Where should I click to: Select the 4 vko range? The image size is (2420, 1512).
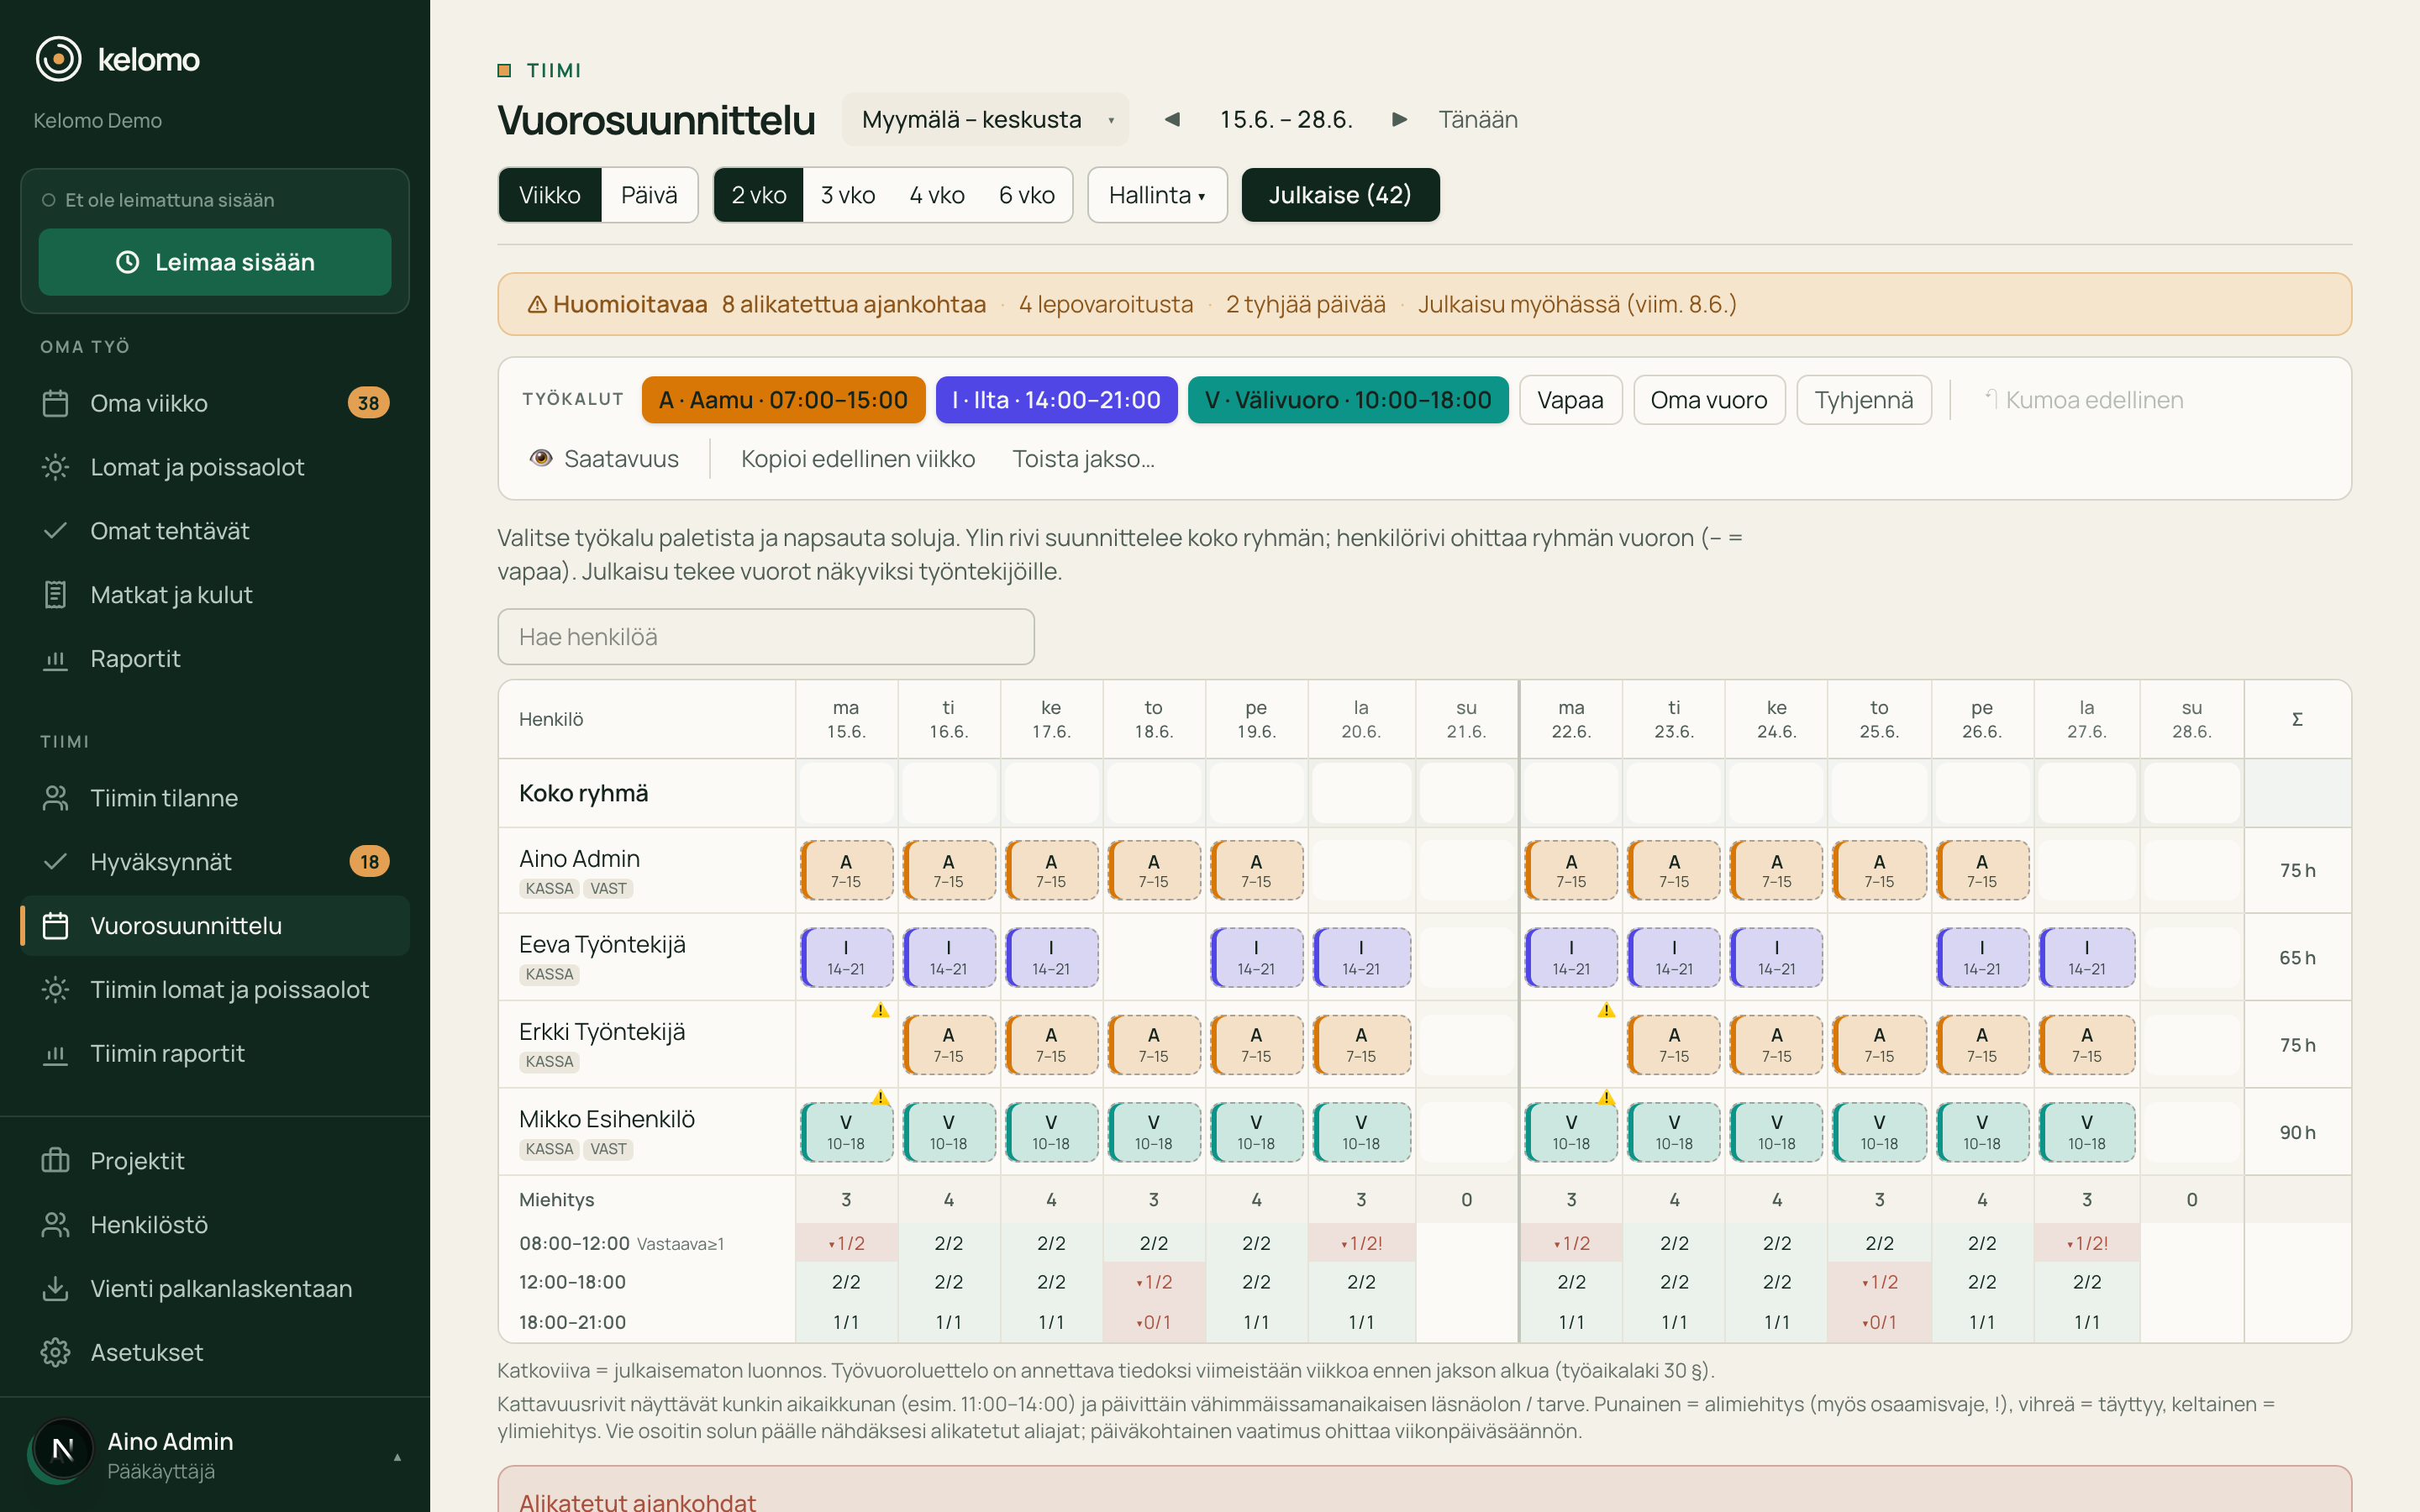(937, 195)
